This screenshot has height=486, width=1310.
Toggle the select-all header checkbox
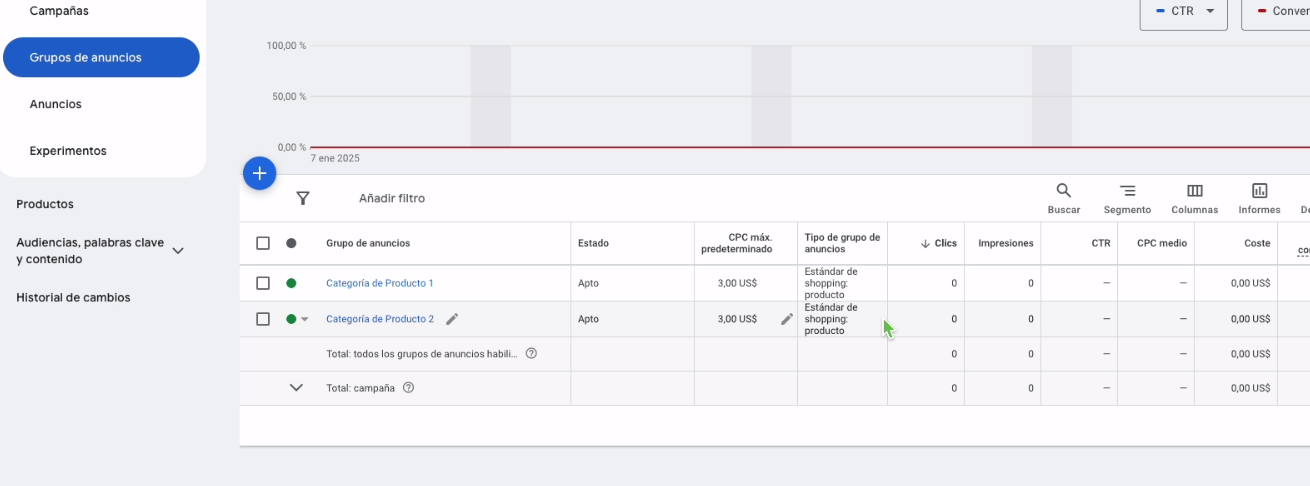pyautogui.click(x=263, y=243)
